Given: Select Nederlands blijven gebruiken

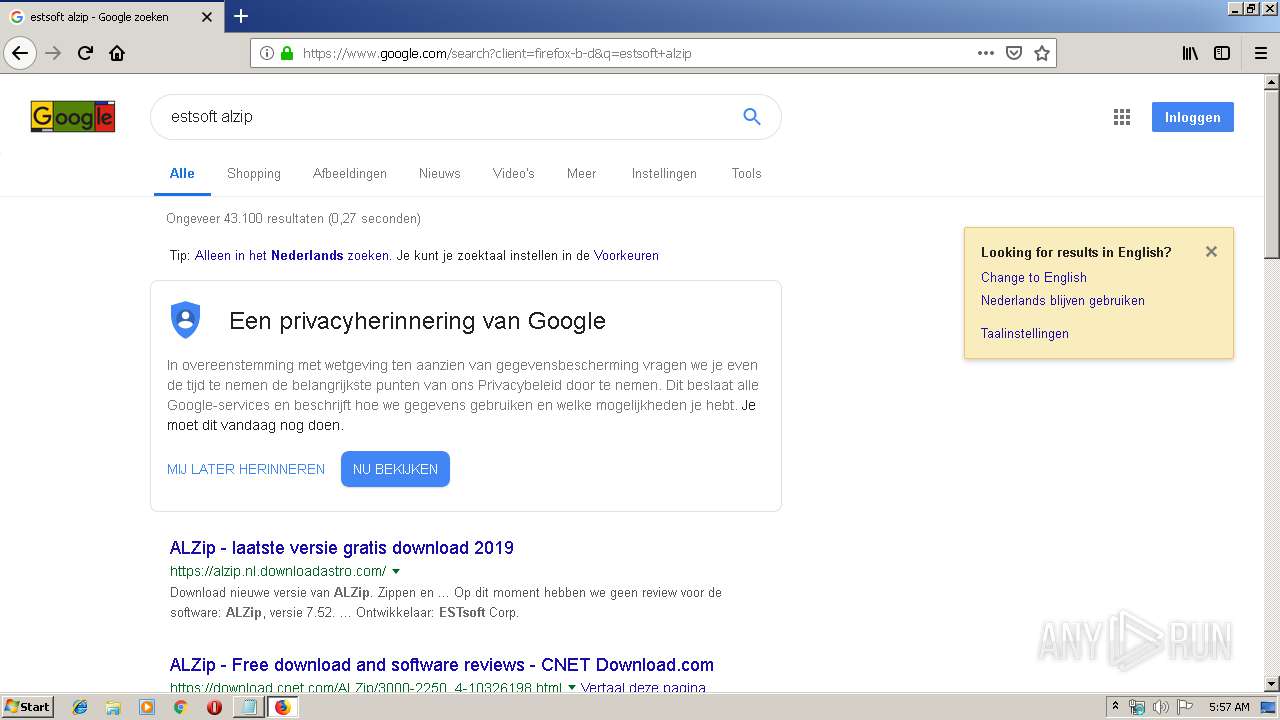Looking at the screenshot, I should (x=1063, y=300).
